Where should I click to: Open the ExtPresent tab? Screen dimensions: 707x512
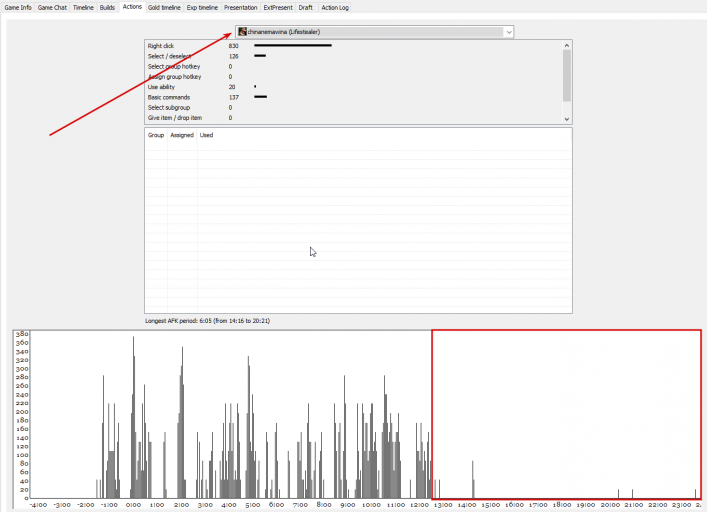[x=278, y=7]
